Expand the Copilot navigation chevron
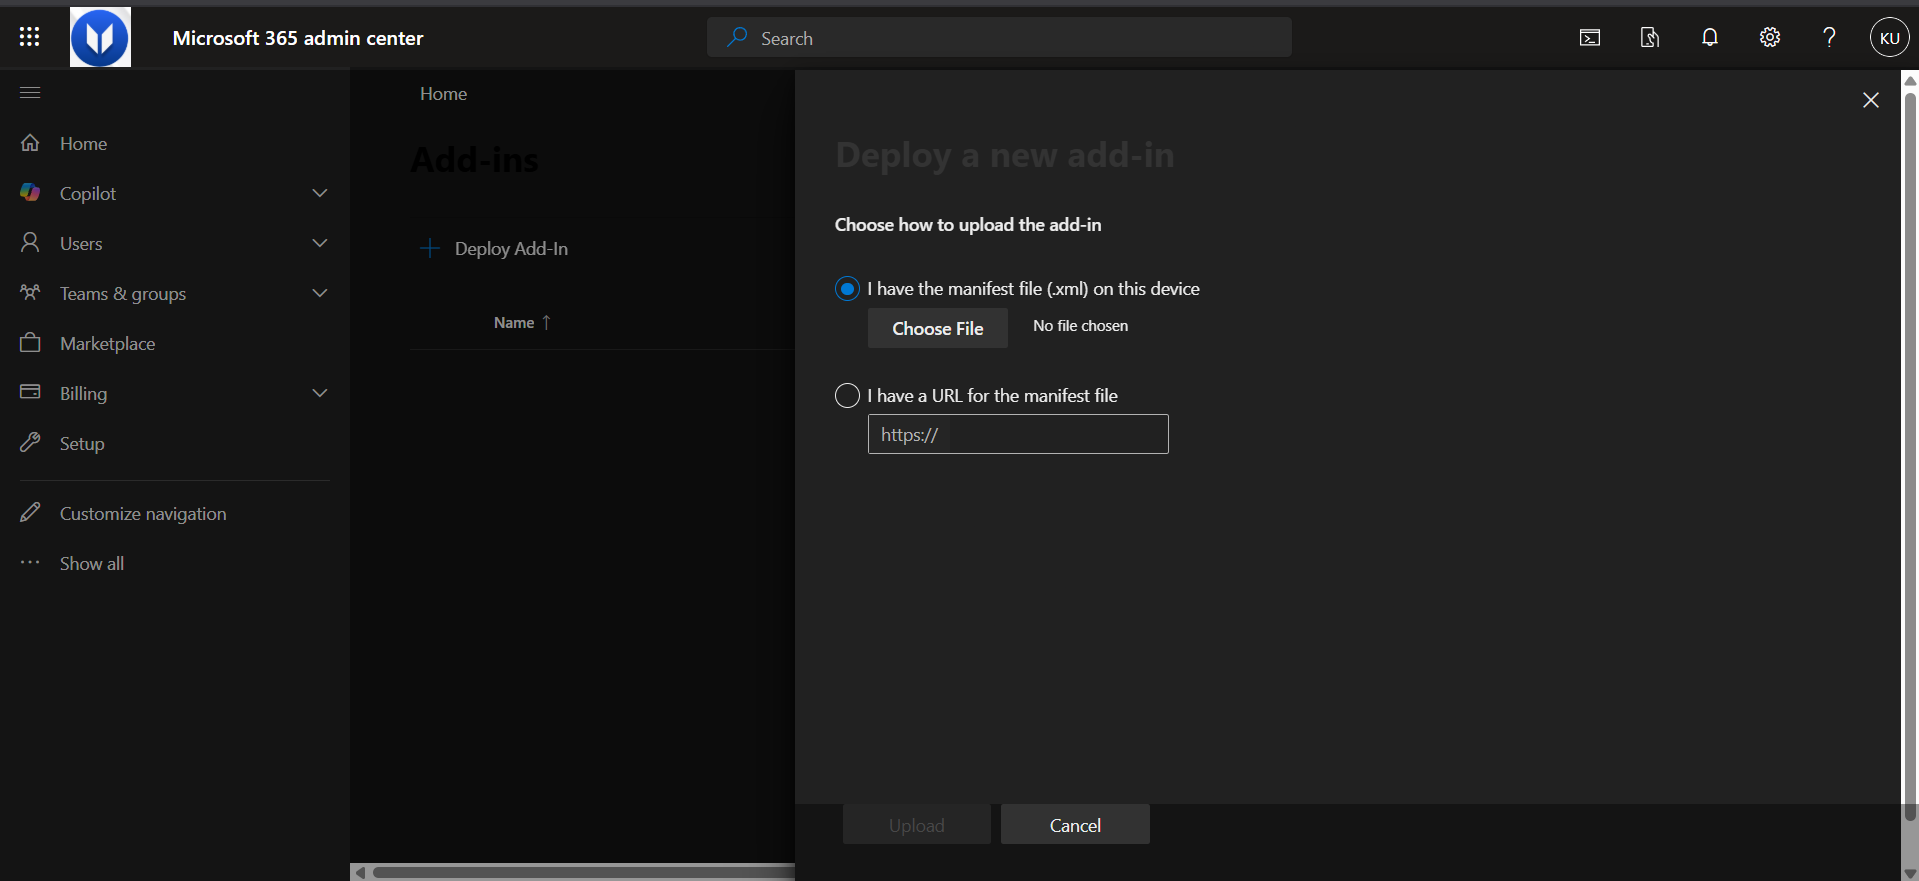Viewport: 1919px width, 881px height. [x=320, y=193]
